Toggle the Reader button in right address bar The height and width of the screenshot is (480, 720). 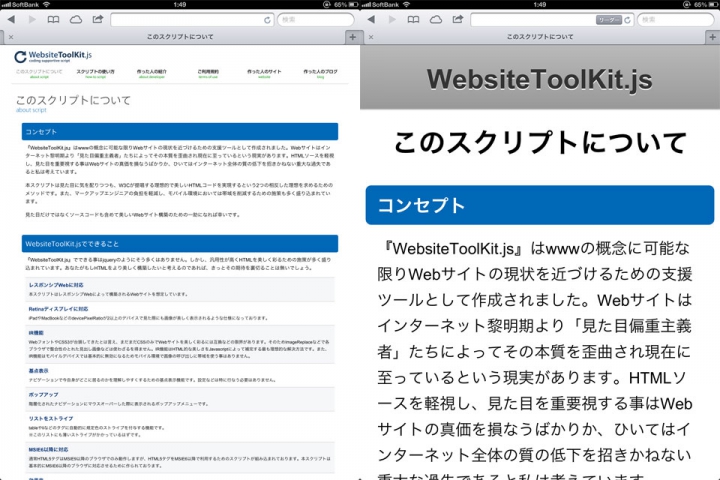[608, 20]
